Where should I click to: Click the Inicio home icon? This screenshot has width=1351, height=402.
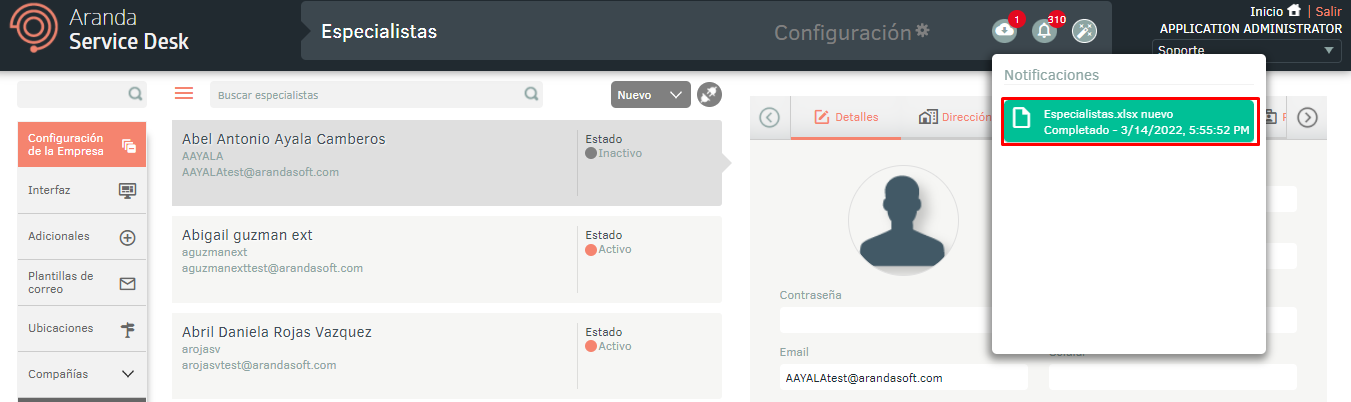coord(1294,10)
